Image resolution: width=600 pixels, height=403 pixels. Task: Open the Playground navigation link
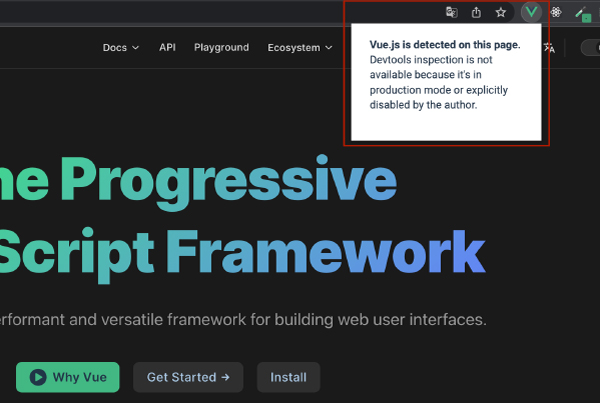coord(221,47)
